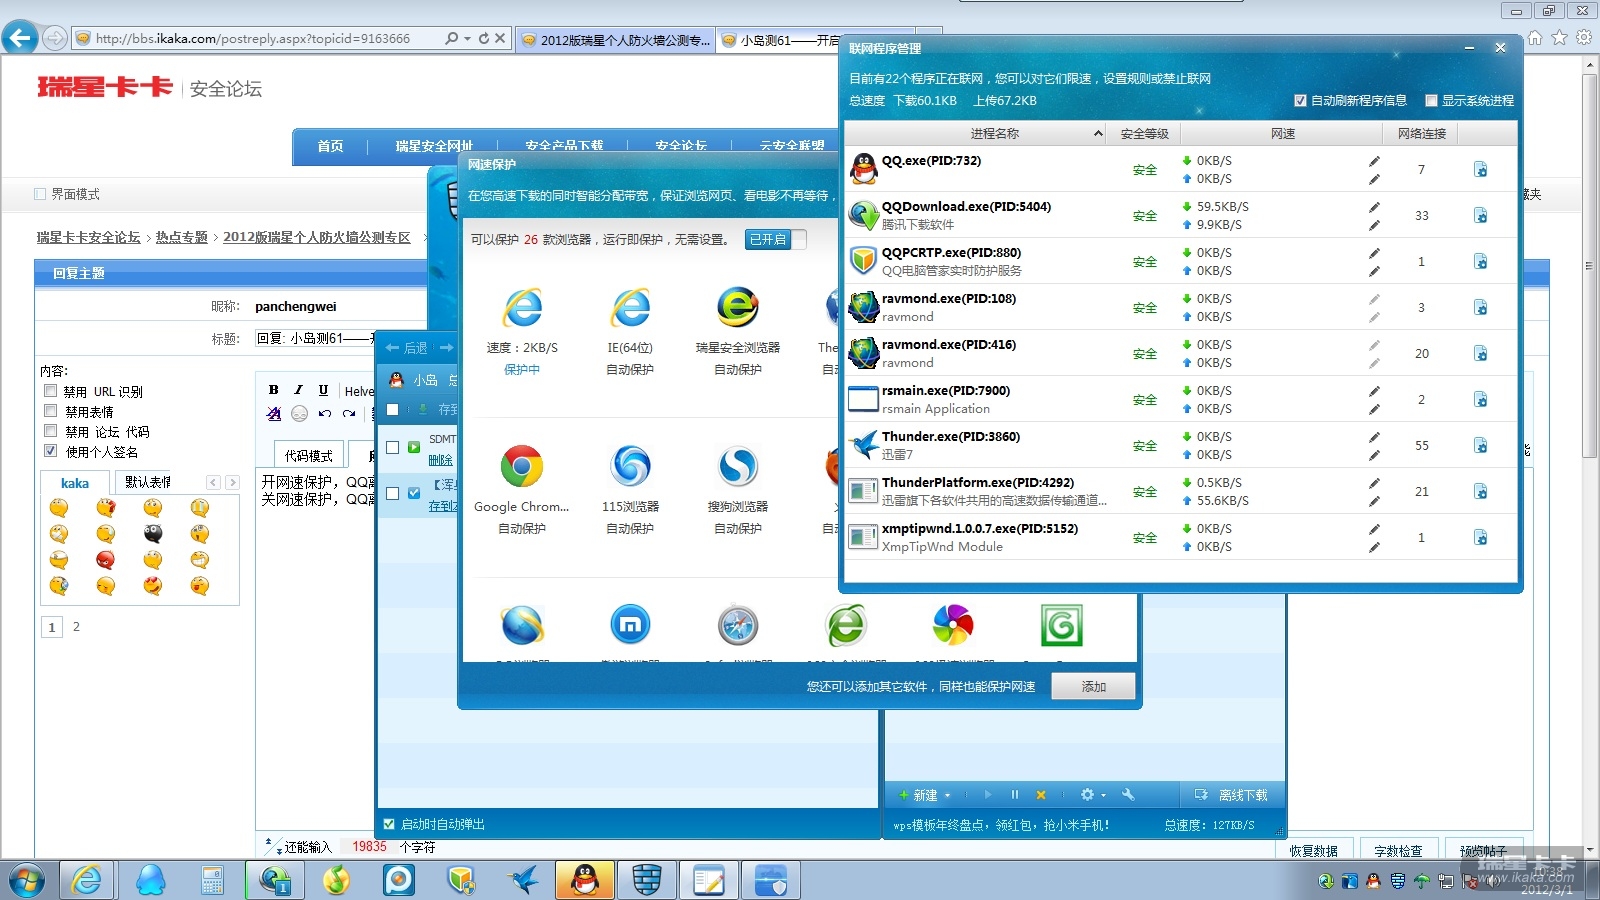The width and height of the screenshot is (1600, 900).
Task: Apply underline formatting in the reply editor
Action: tap(323, 390)
